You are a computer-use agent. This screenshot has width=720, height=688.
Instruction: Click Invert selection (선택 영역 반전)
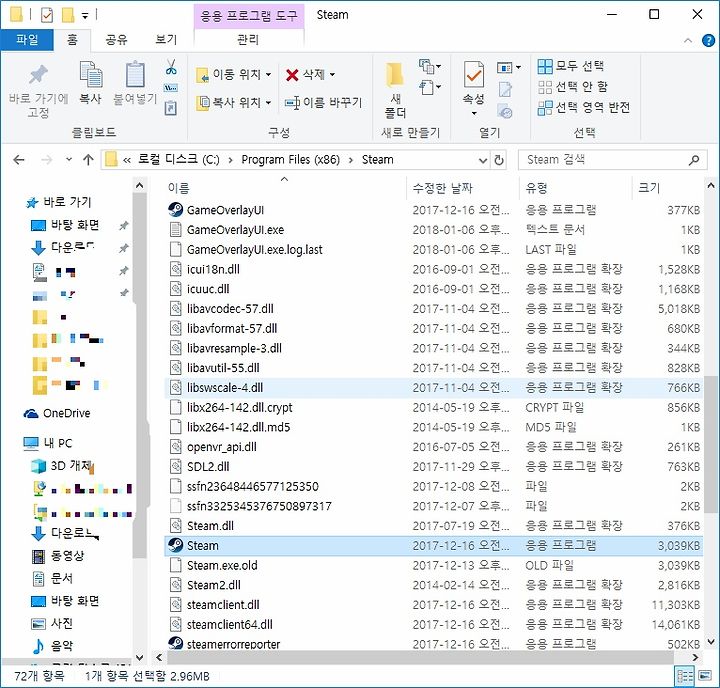point(584,107)
